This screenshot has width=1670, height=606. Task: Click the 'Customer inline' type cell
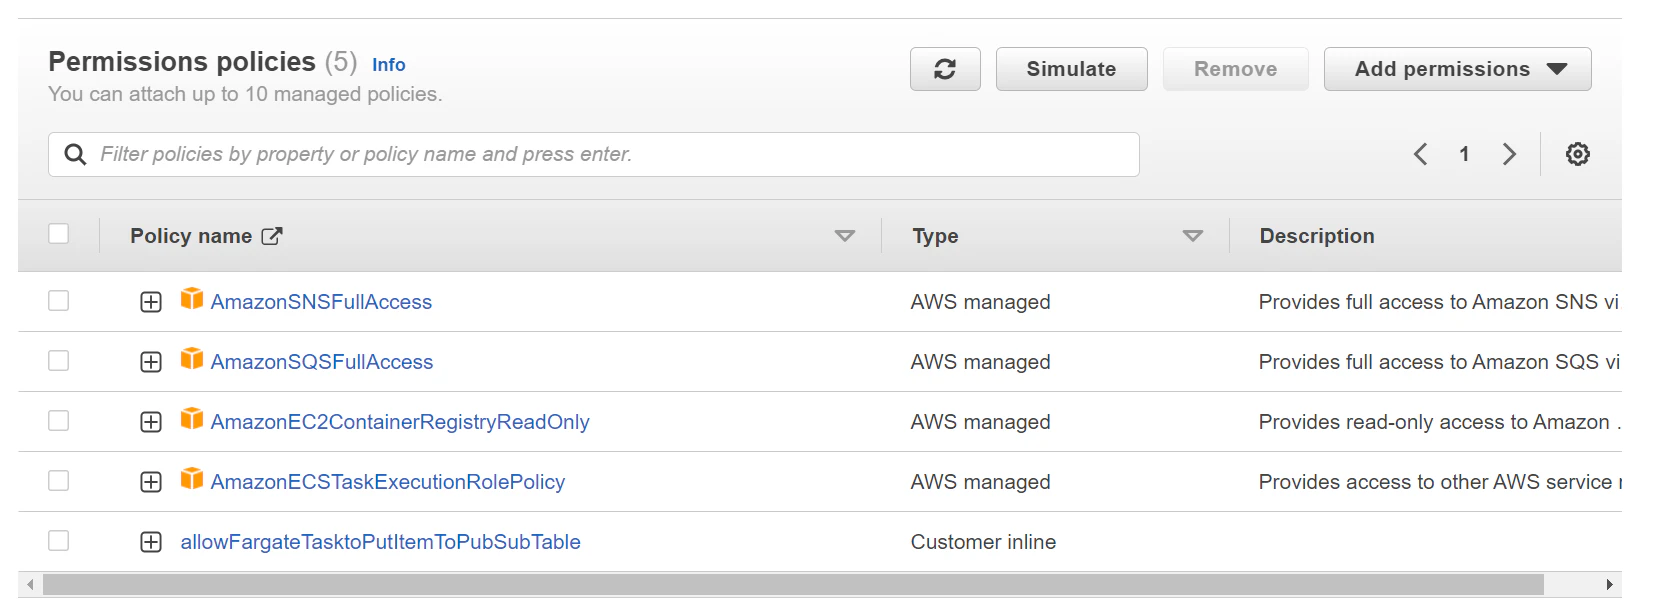click(983, 542)
